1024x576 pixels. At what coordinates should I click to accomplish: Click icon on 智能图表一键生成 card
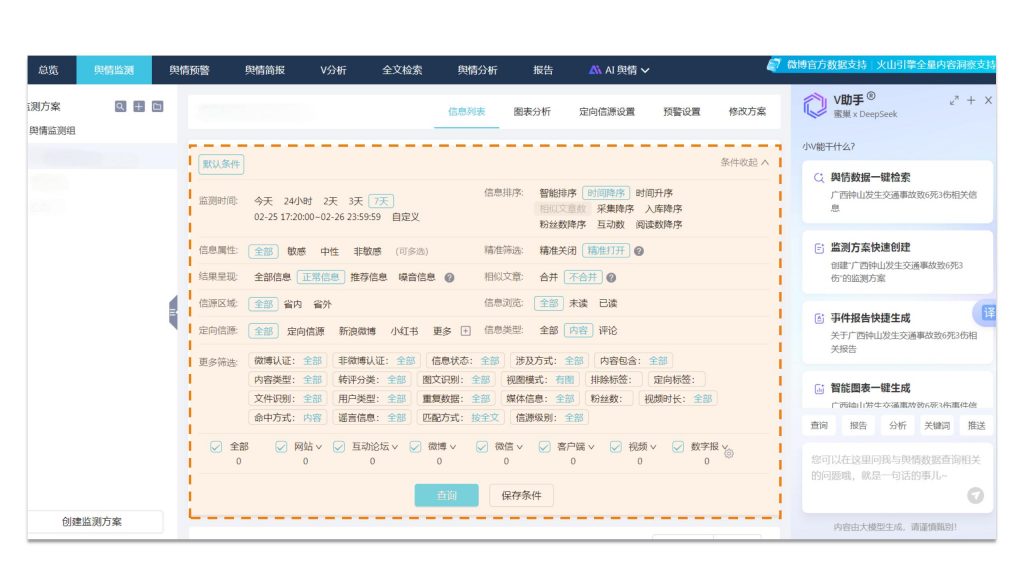pos(819,389)
